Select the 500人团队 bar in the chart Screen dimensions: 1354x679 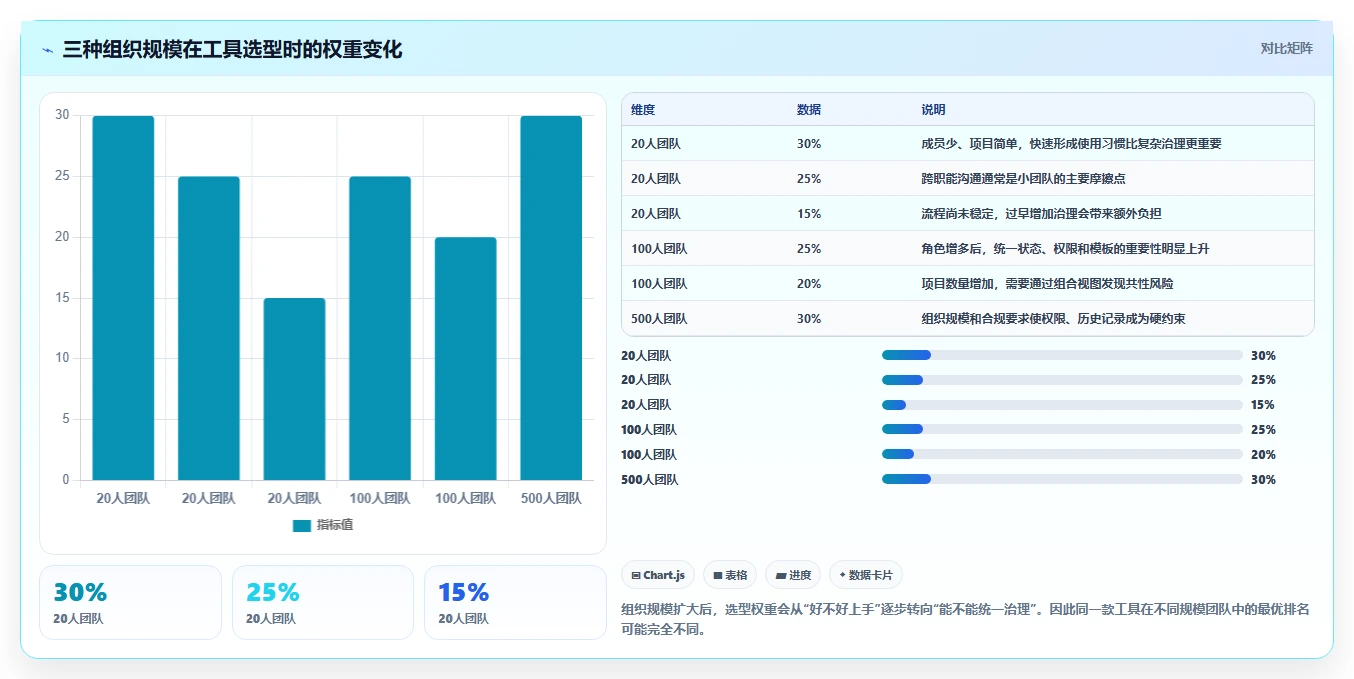(551, 298)
